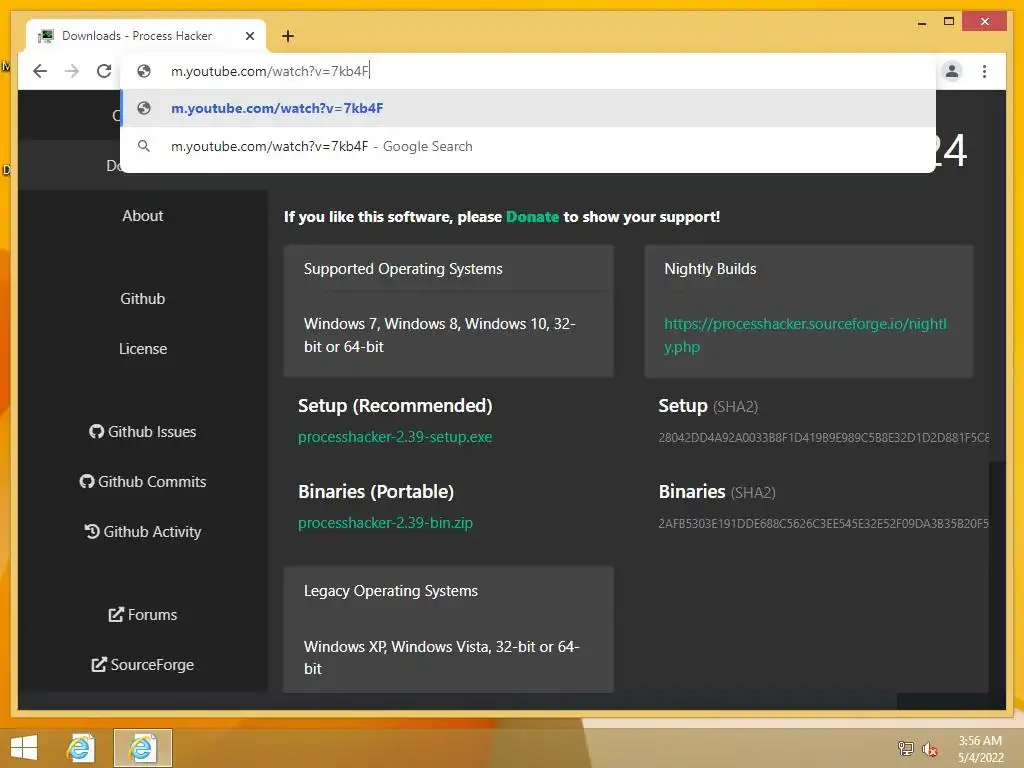1024x768 pixels.
Task: Open the Github sidebar link
Action: pos(142,298)
